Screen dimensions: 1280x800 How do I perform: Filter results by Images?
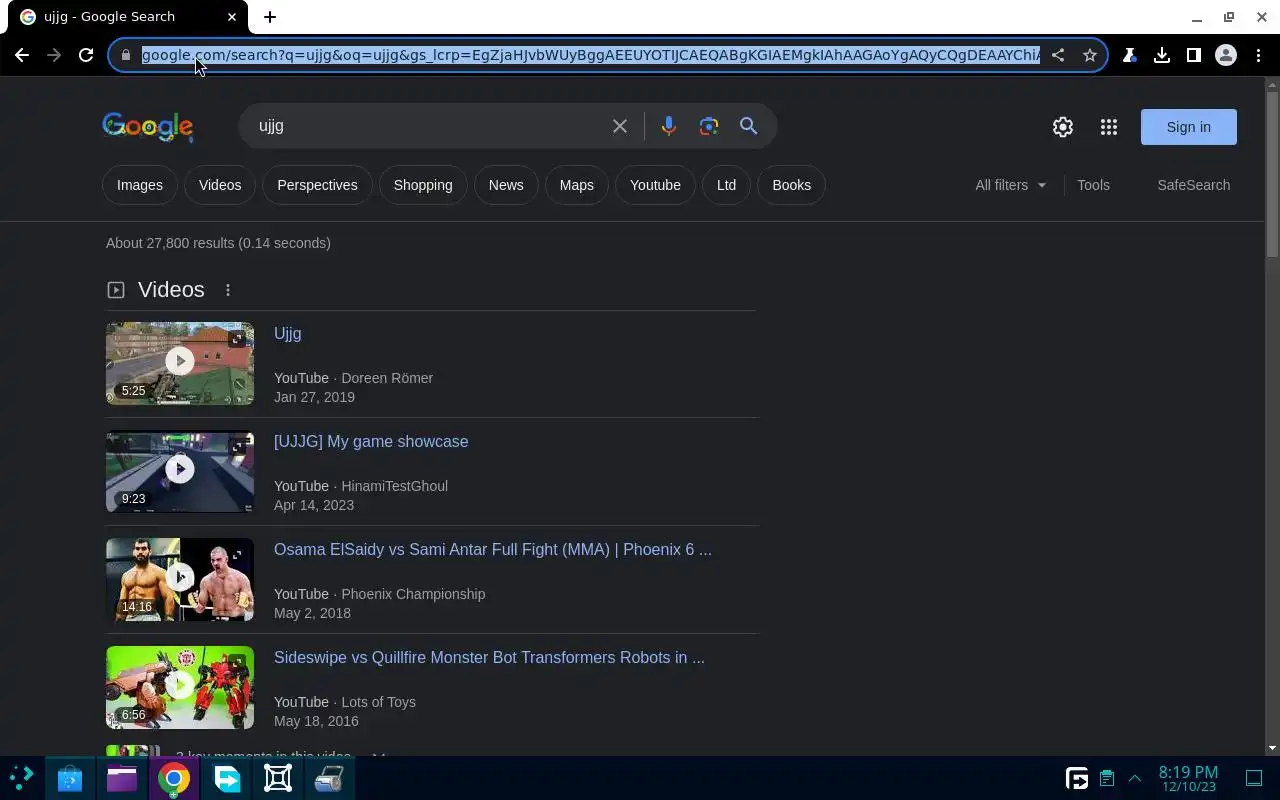coord(140,185)
